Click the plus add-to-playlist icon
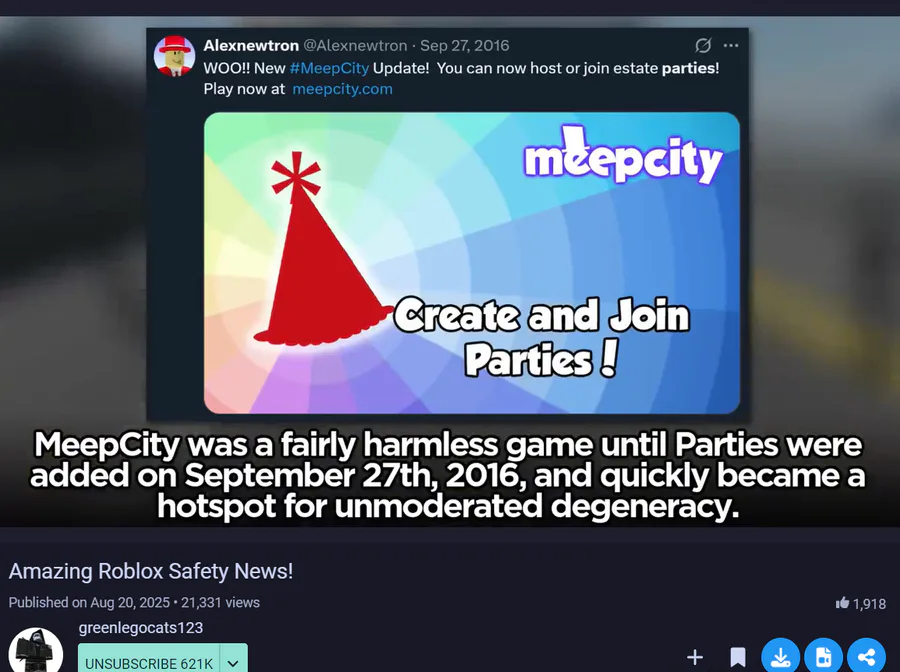This screenshot has height=672, width=900. point(695,657)
